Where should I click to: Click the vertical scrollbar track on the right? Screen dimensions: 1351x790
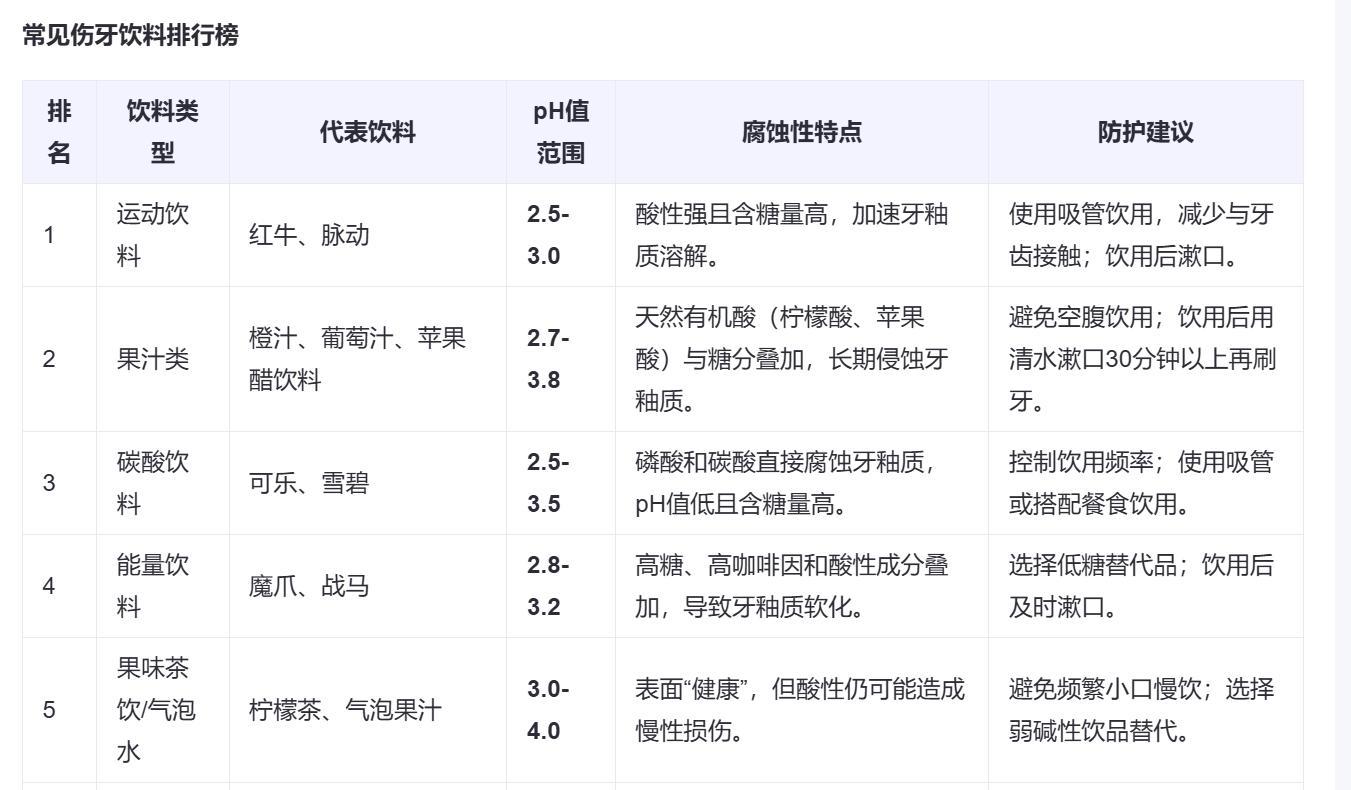(1343, 400)
